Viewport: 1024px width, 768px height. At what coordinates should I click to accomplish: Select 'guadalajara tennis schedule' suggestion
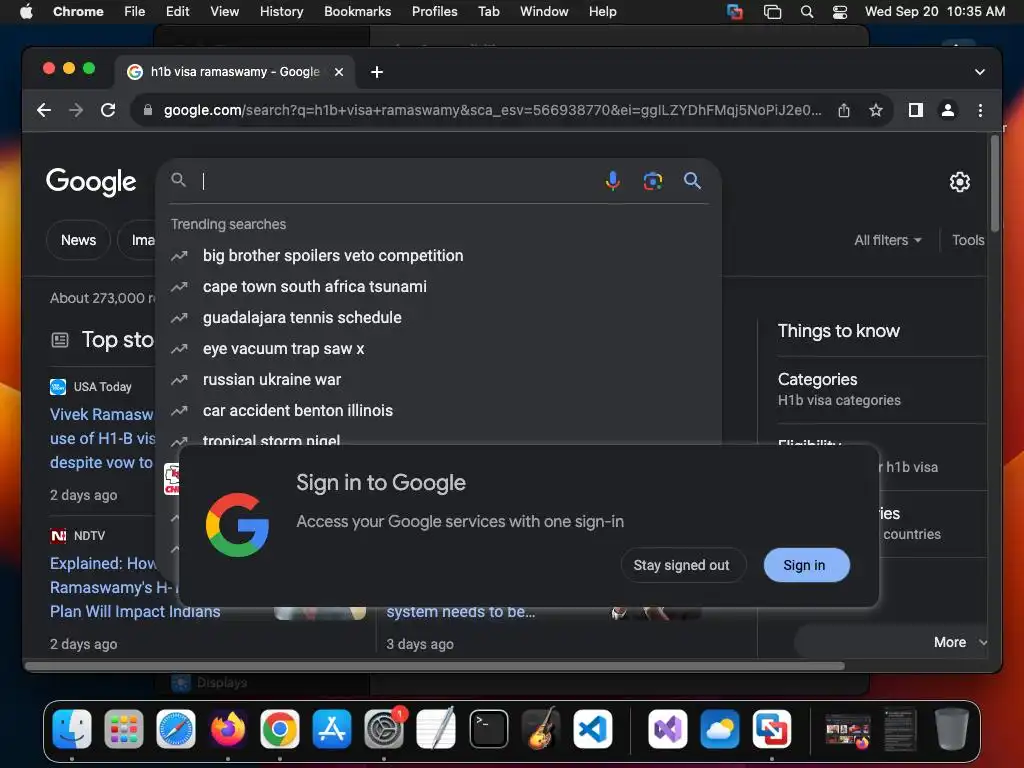point(439,318)
